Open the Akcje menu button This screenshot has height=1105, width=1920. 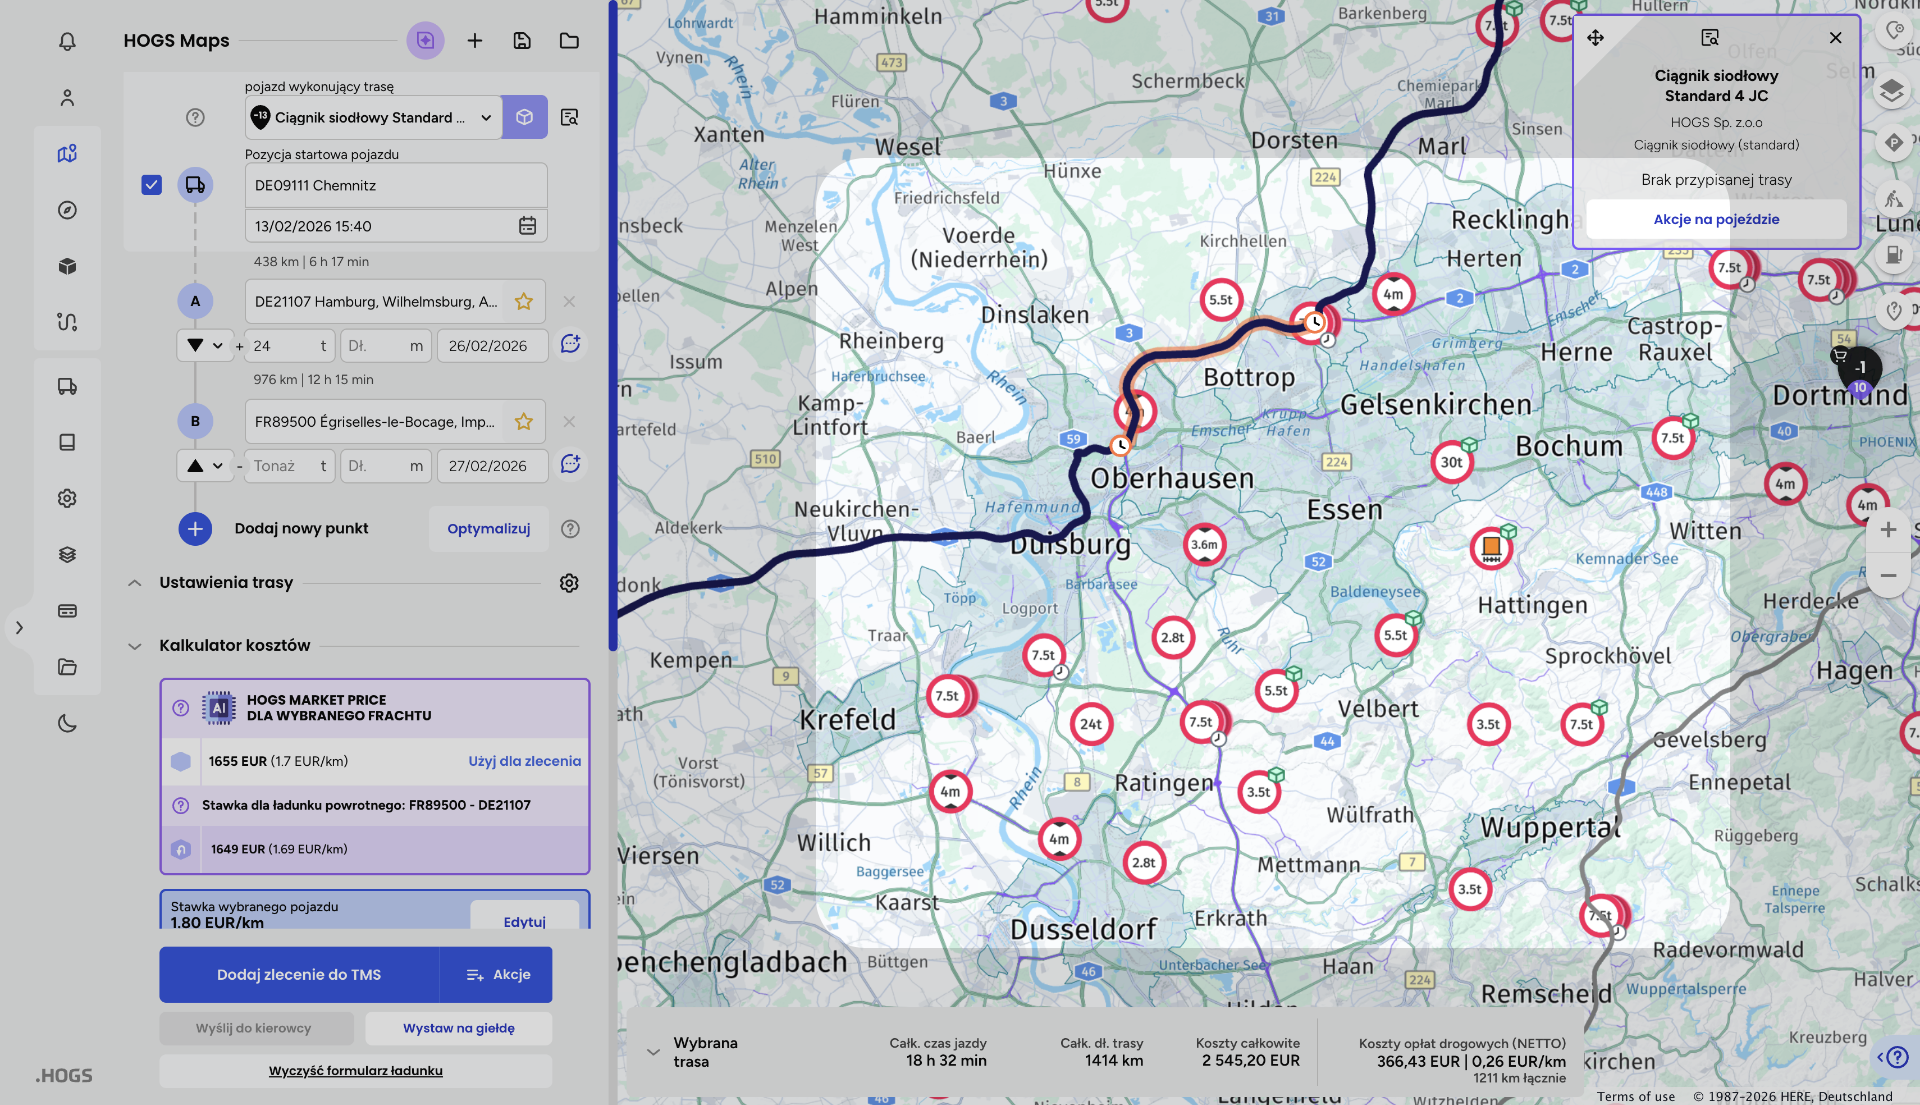point(497,974)
